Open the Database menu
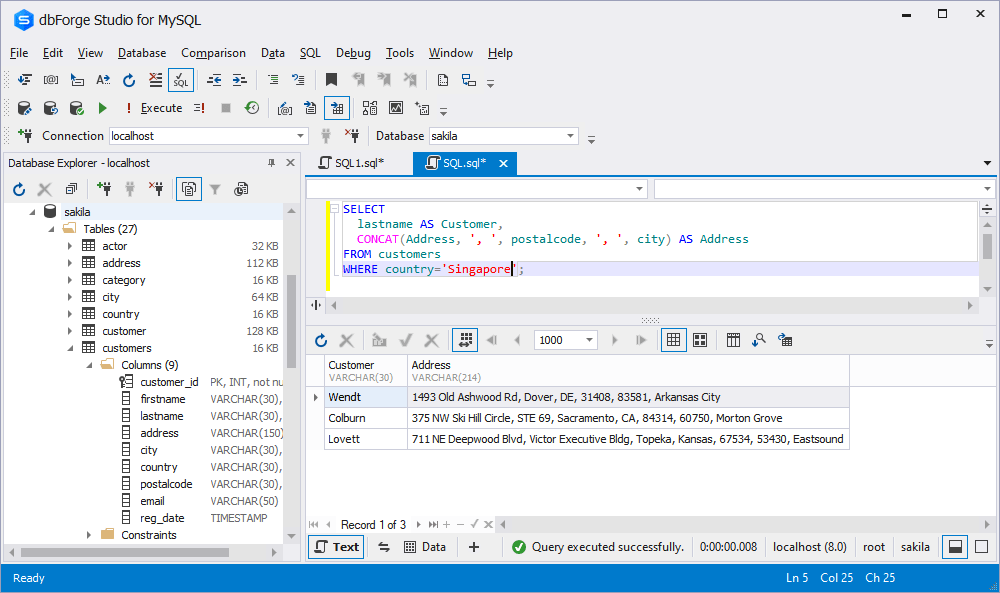The image size is (1000, 593). (x=142, y=53)
